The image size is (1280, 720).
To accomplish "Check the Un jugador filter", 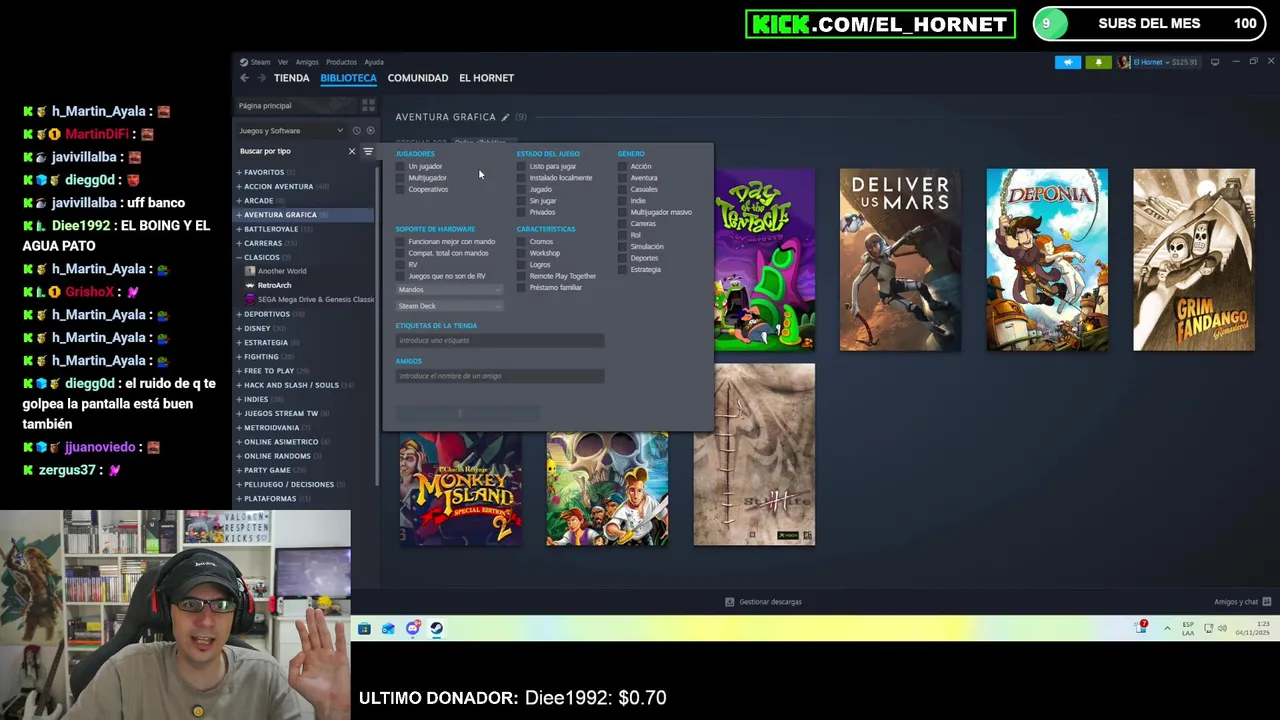I will coord(401,166).
